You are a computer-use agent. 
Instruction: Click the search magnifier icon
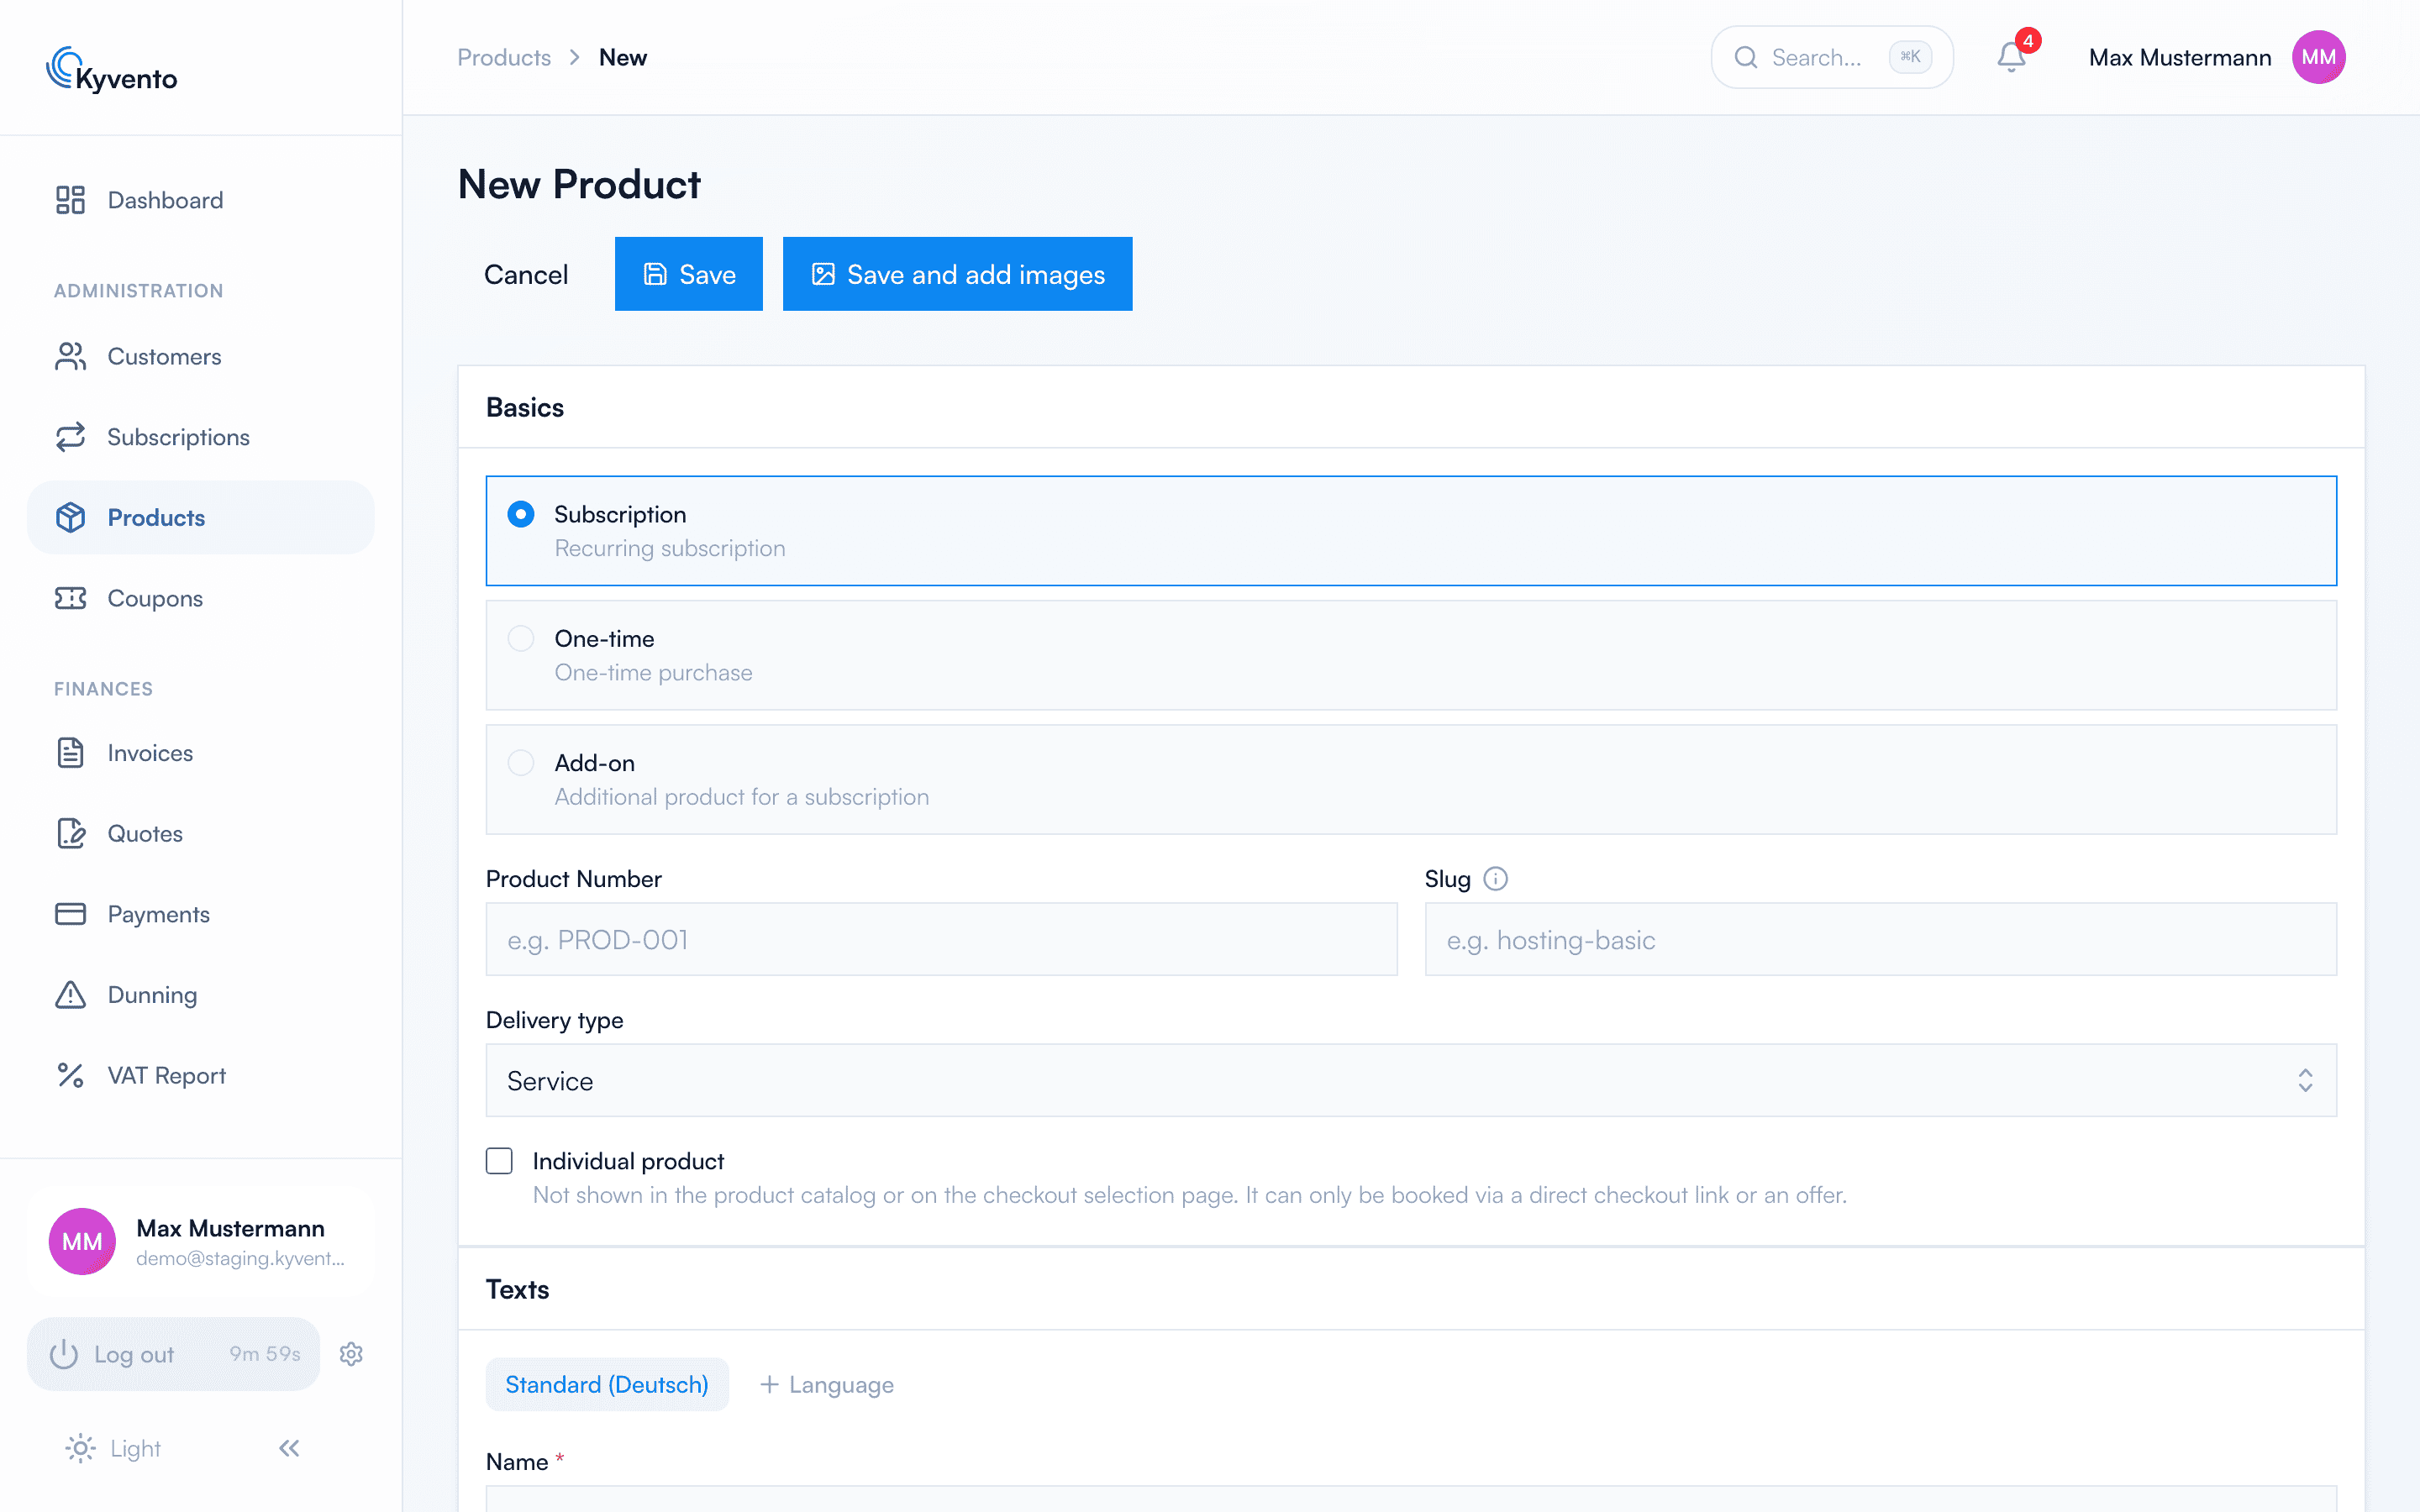click(1746, 57)
